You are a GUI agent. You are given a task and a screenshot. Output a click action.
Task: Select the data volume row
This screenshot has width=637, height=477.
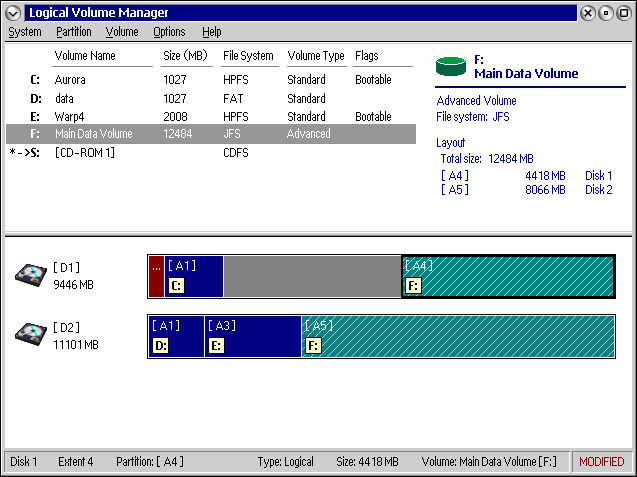(211, 98)
